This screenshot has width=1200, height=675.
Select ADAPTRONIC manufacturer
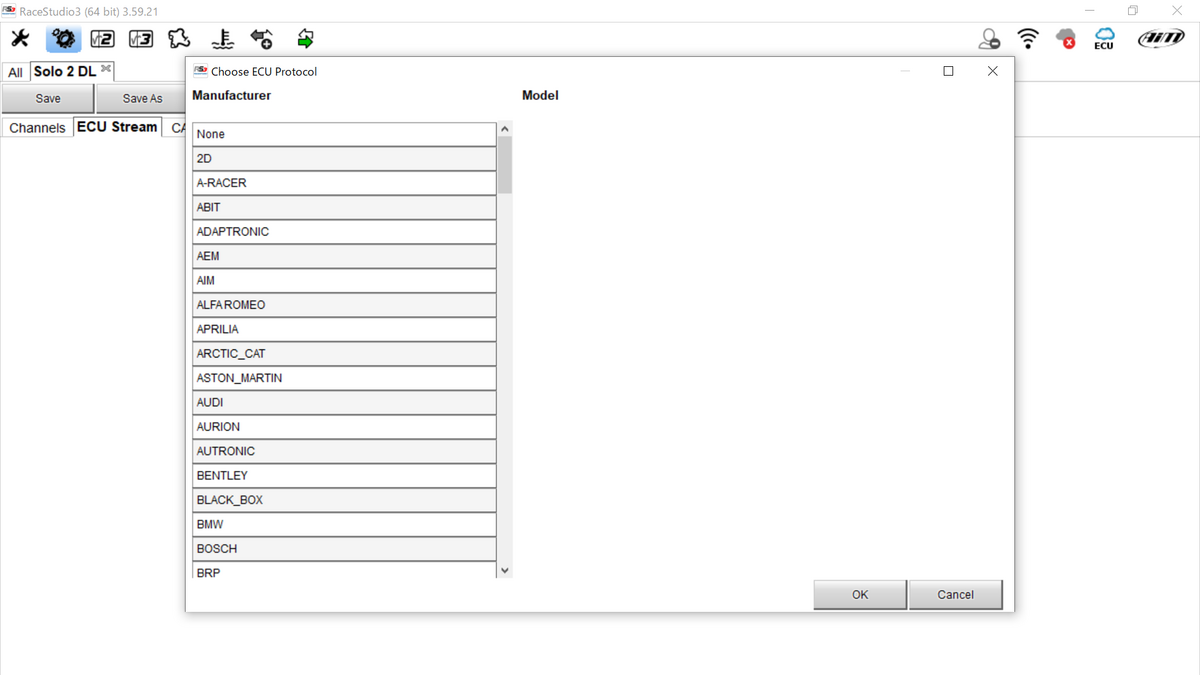tap(344, 232)
